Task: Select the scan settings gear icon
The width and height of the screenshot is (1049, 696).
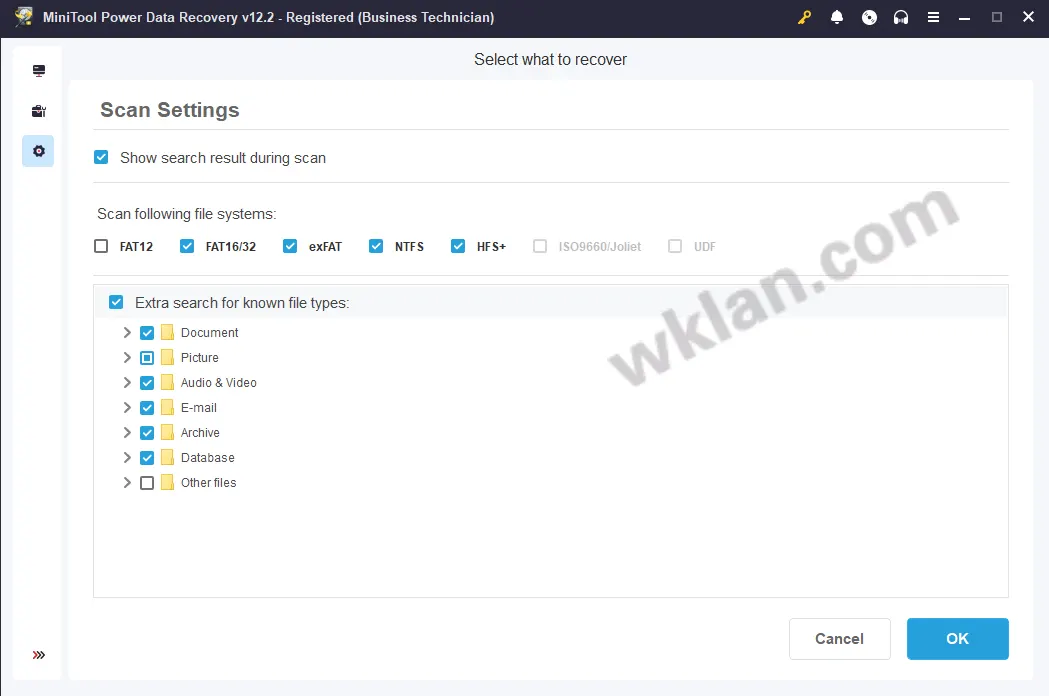Action: (39, 151)
